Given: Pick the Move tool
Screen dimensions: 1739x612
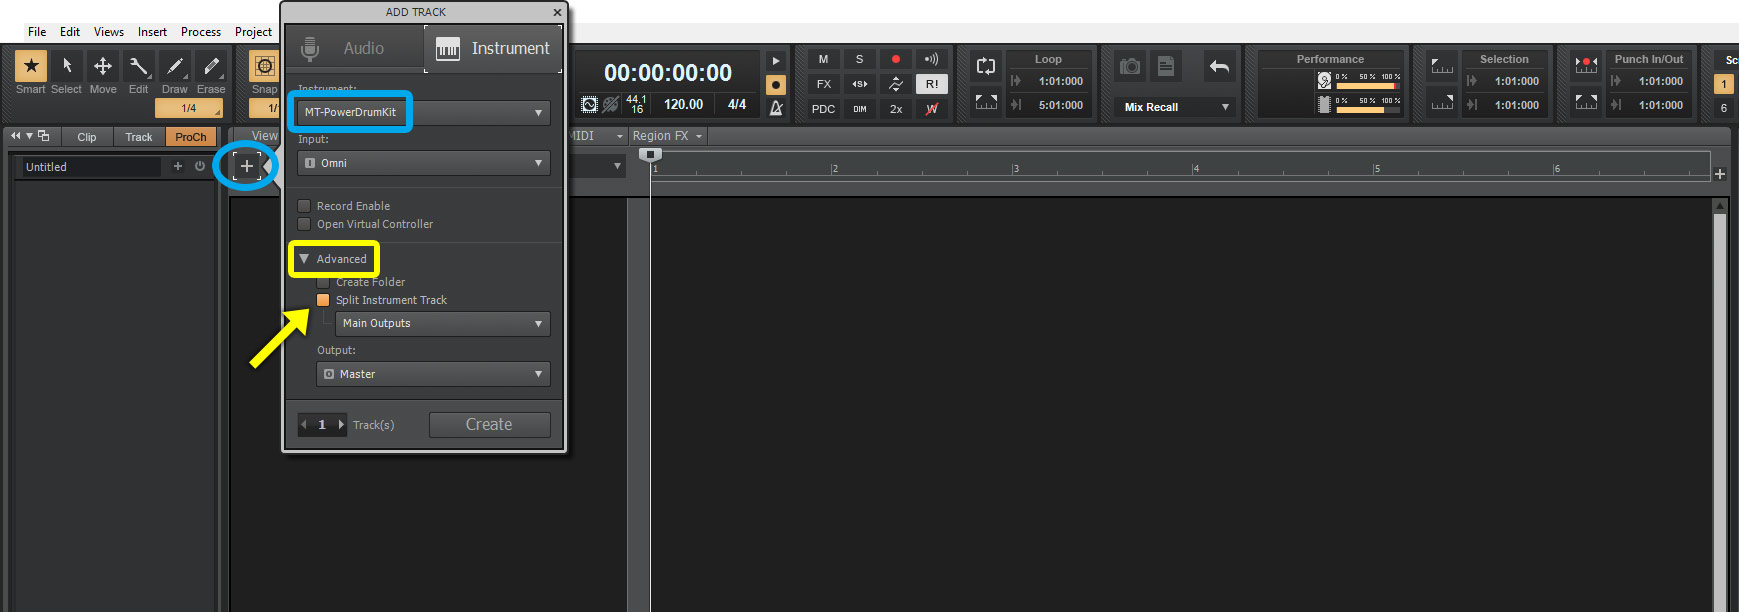Looking at the screenshot, I should coord(103,66).
